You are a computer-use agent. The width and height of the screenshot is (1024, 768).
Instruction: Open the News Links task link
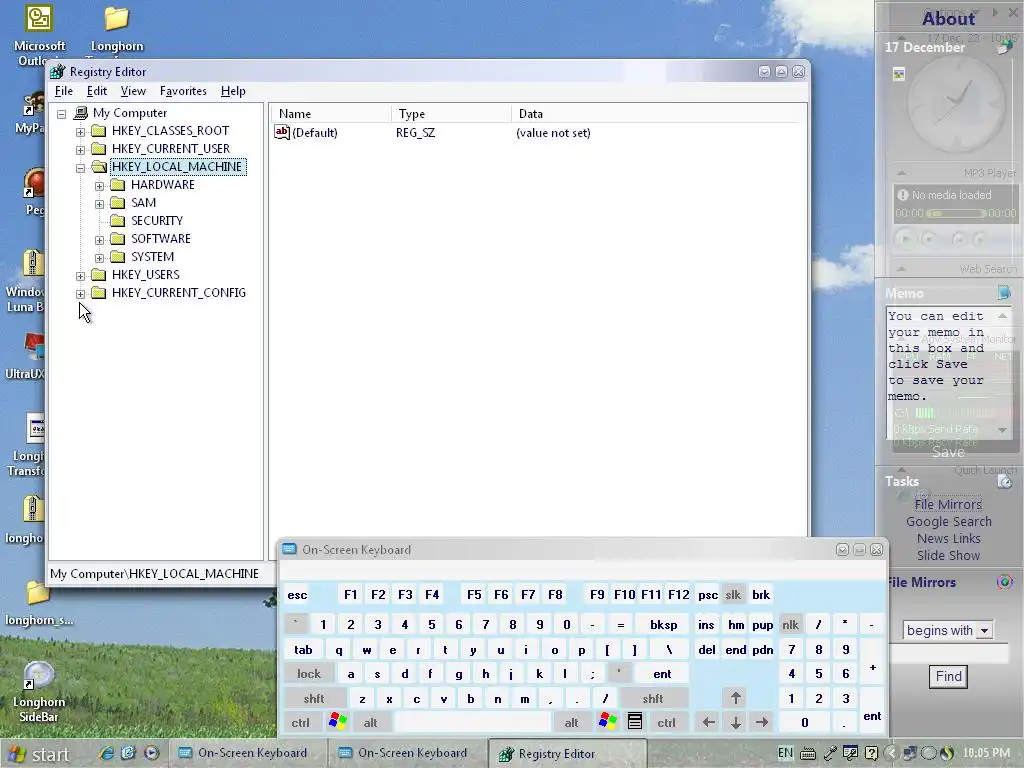click(948, 538)
